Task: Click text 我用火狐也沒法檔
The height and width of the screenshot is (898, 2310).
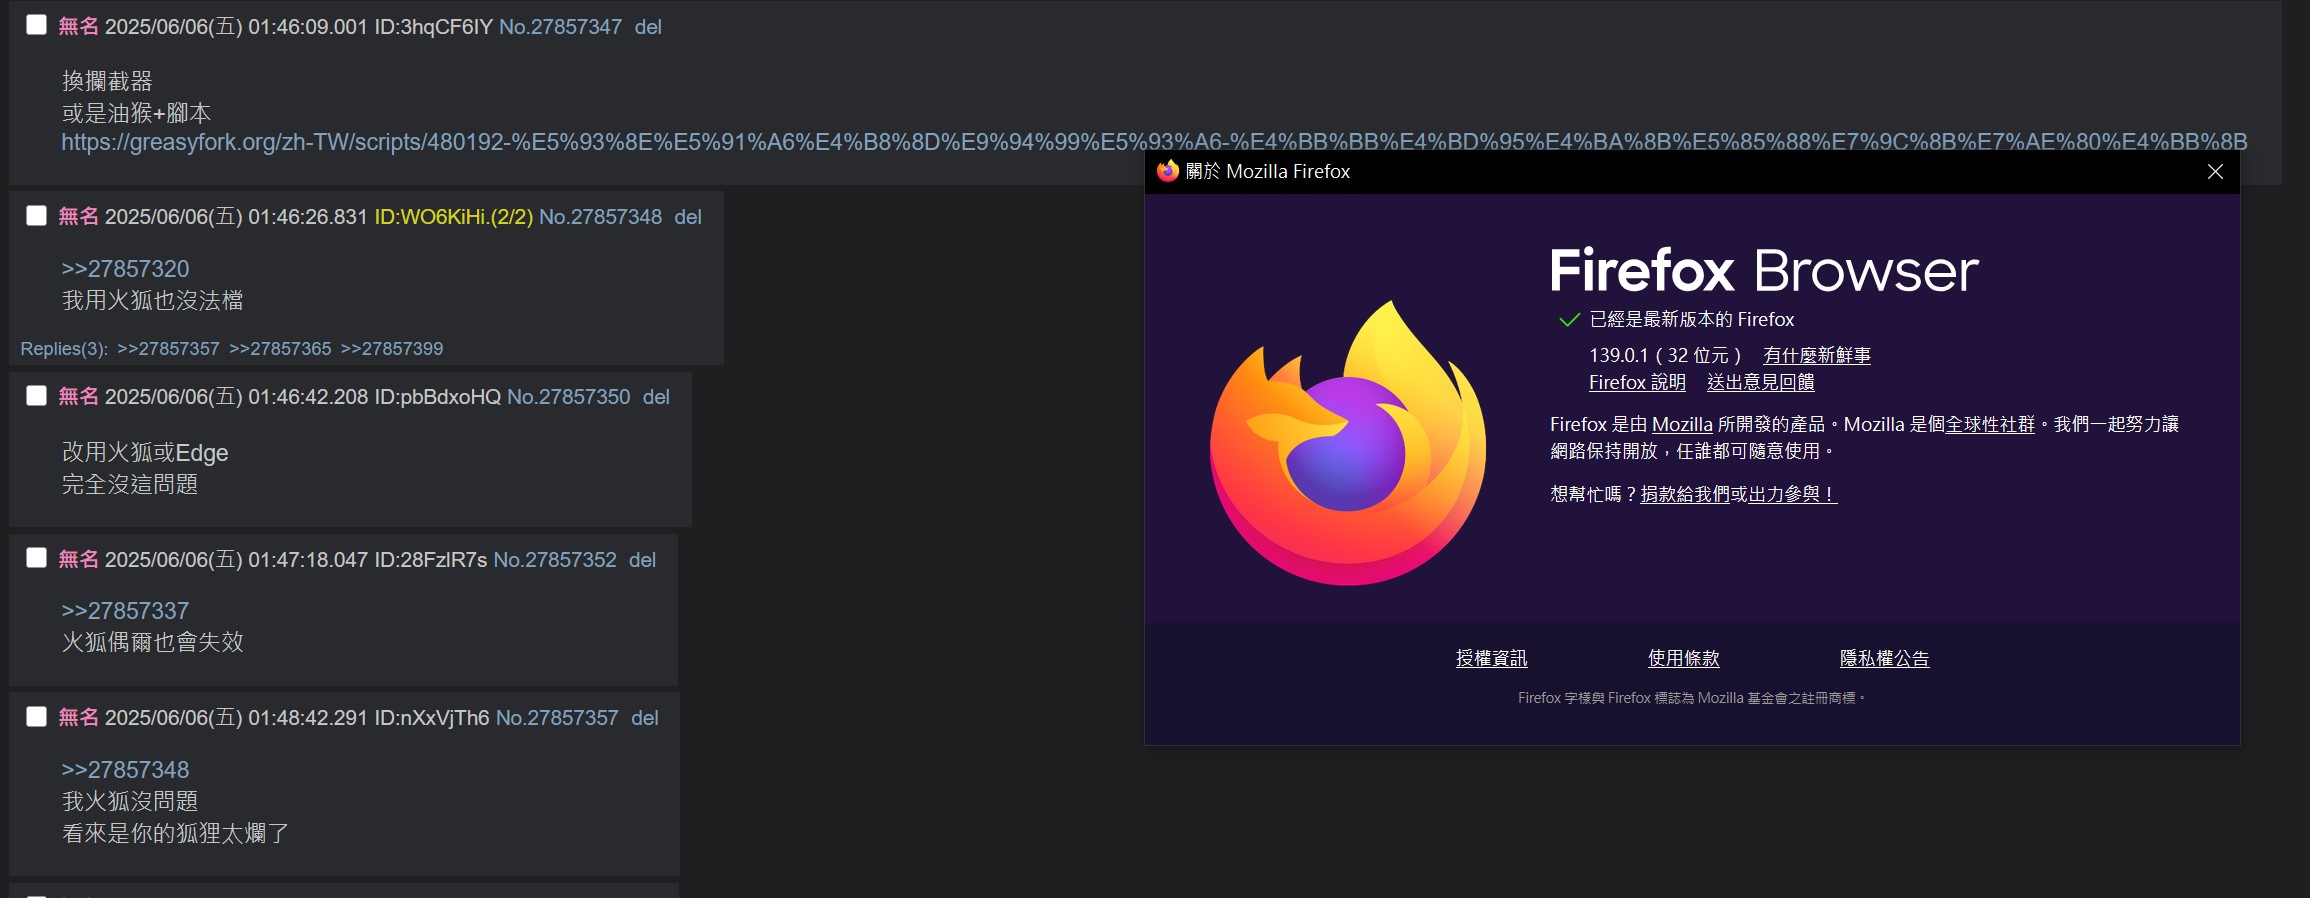Action: 153,300
